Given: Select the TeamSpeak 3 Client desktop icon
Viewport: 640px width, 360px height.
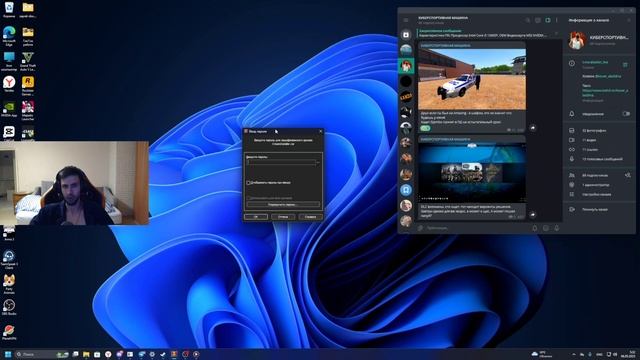Looking at the screenshot, I should [9, 260].
